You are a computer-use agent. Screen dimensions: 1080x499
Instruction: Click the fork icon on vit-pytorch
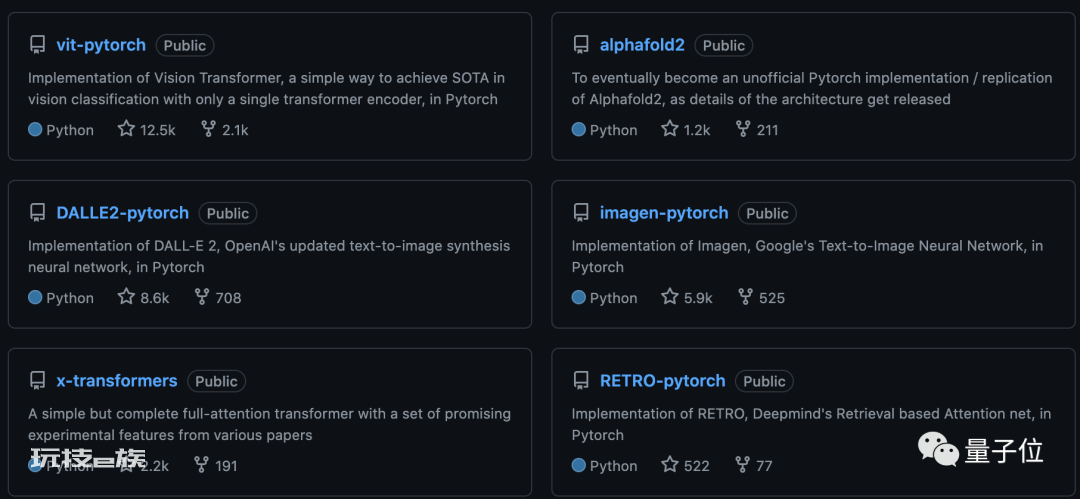pyautogui.click(x=208, y=129)
